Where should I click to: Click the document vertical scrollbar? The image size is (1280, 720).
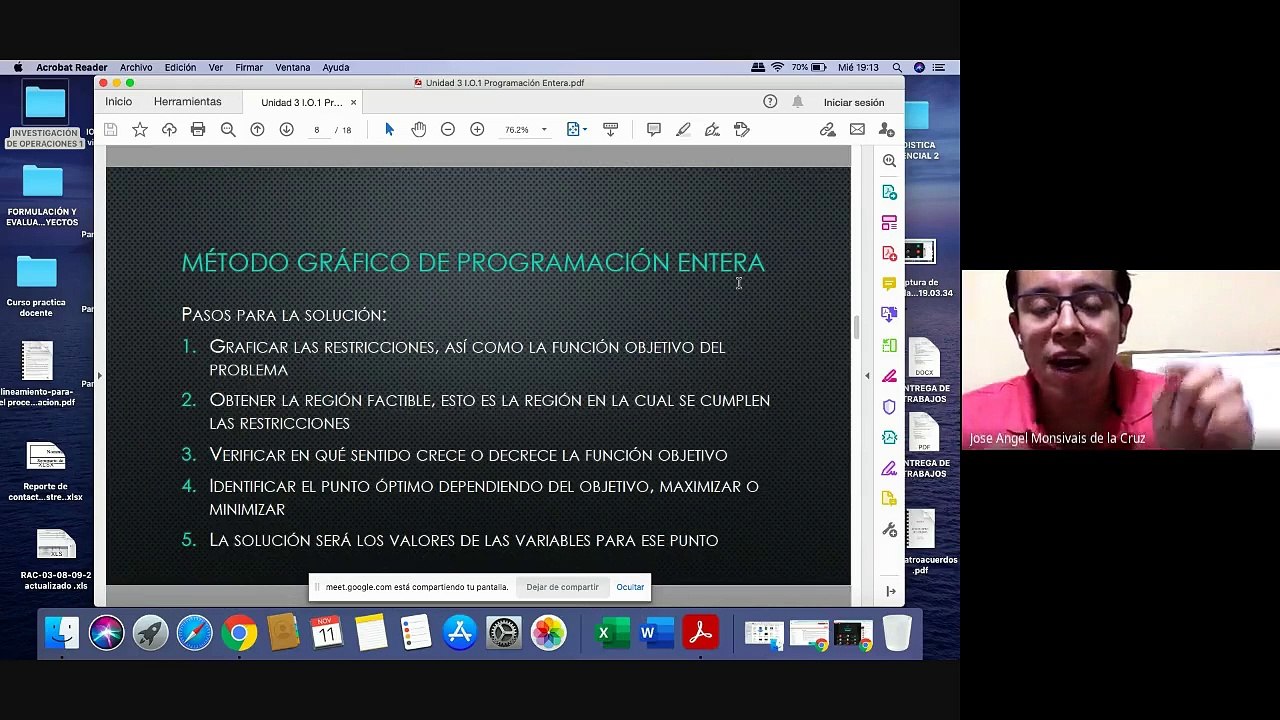click(x=855, y=326)
